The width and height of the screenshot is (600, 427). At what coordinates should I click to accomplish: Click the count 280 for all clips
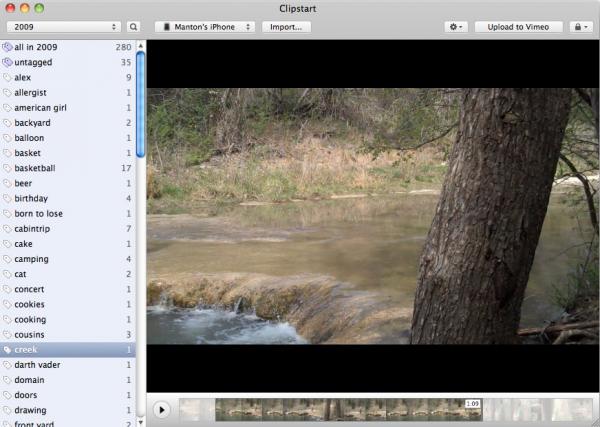coord(123,47)
